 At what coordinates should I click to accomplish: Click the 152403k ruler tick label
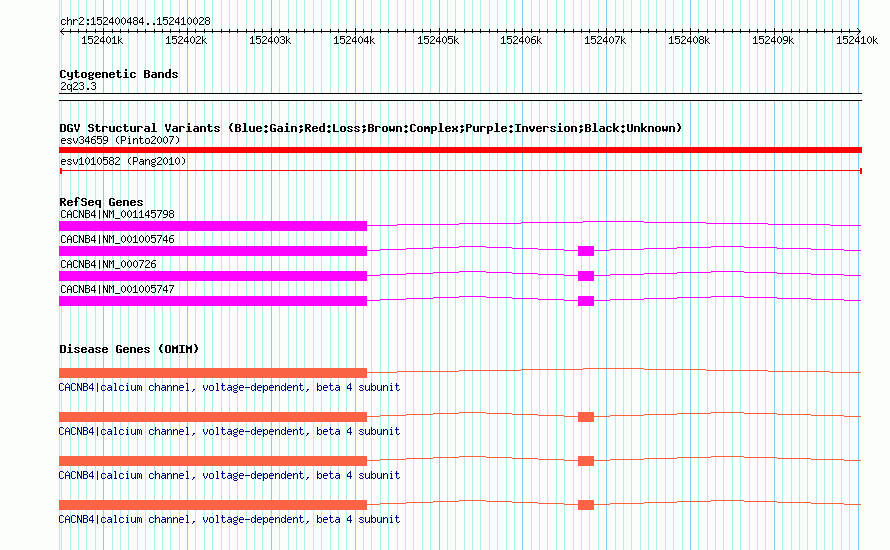270,40
